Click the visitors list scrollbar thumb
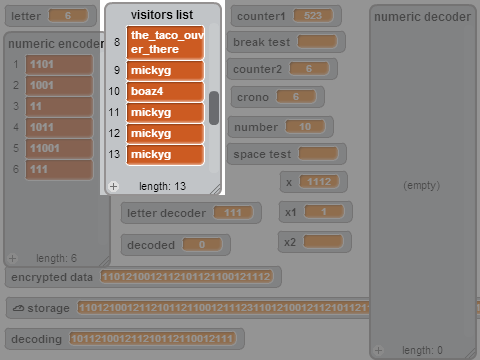This screenshot has width=480, height=360. click(x=214, y=108)
